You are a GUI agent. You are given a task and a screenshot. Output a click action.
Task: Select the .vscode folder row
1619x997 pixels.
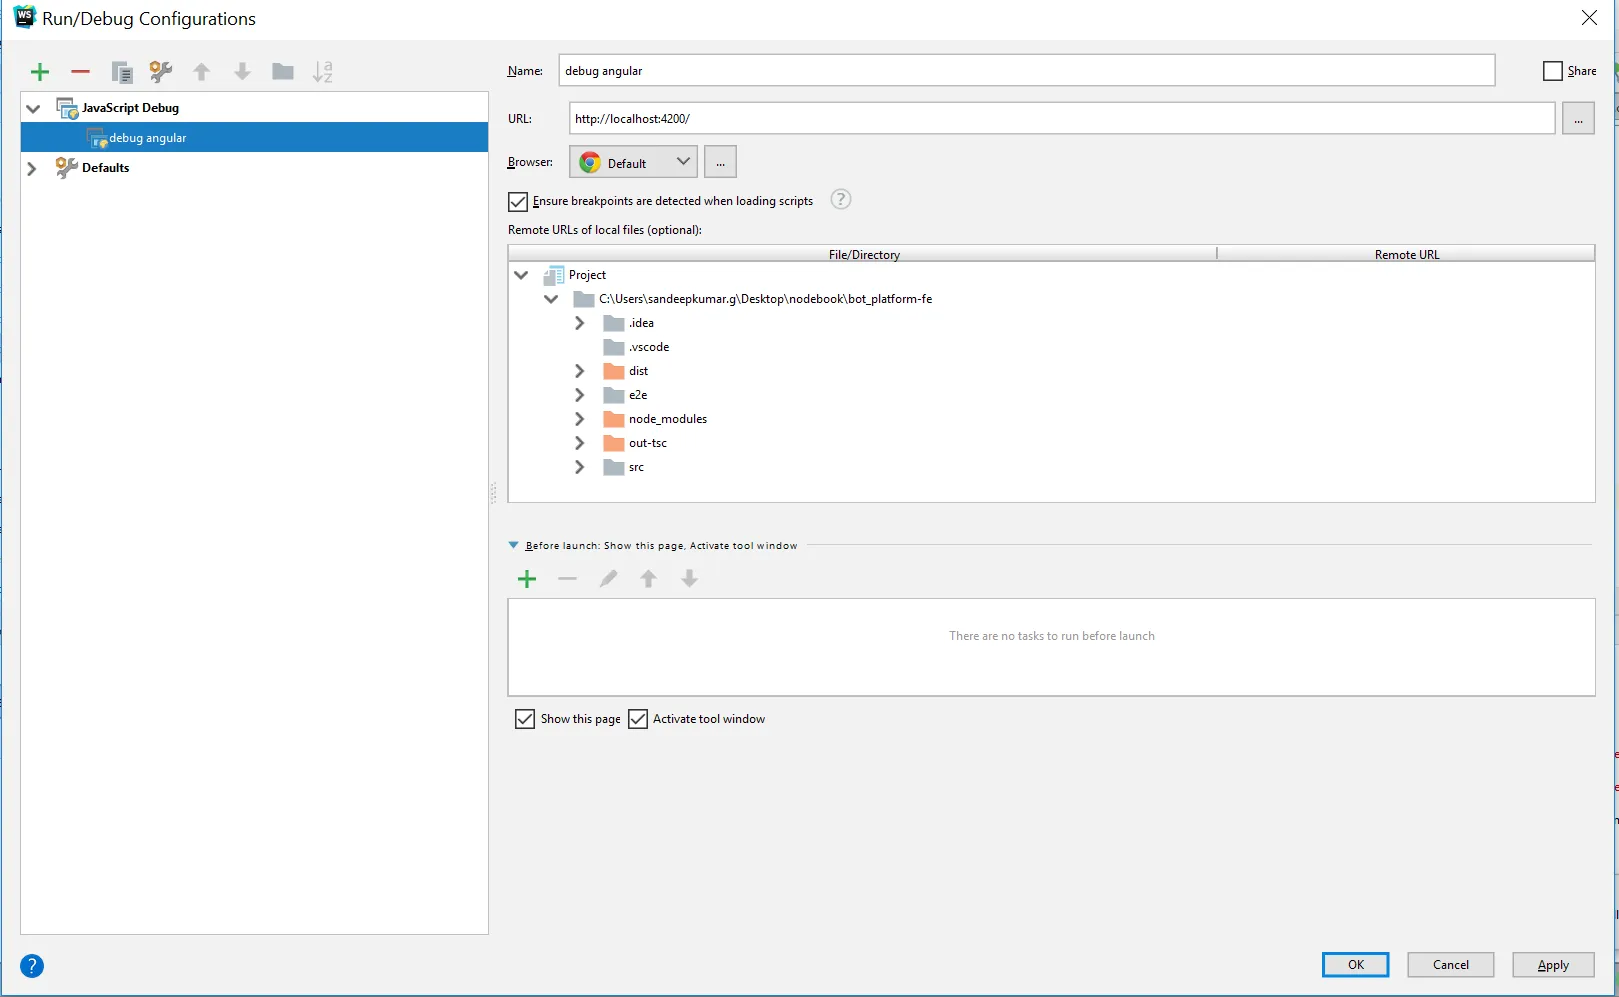(1051, 347)
